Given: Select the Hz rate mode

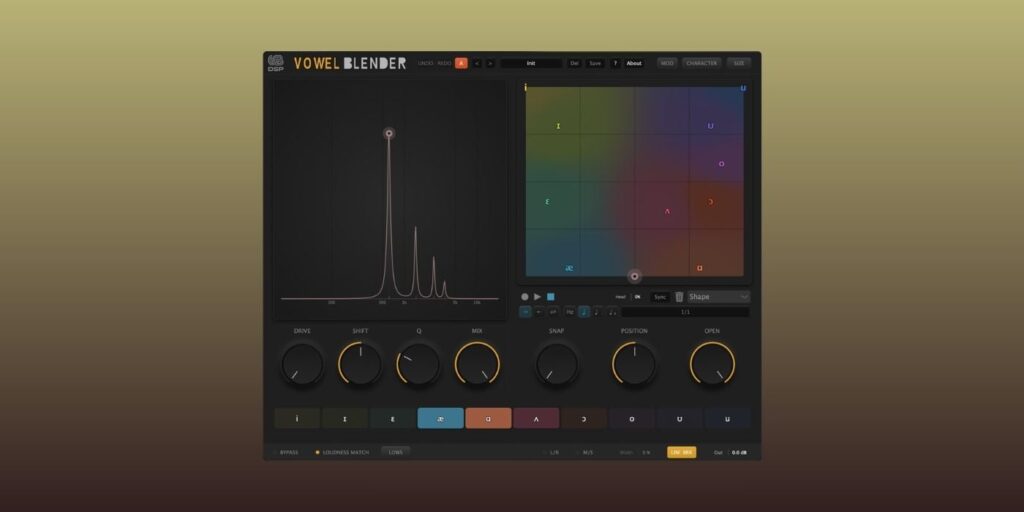Looking at the screenshot, I should pyautogui.click(x=569, y=312).
